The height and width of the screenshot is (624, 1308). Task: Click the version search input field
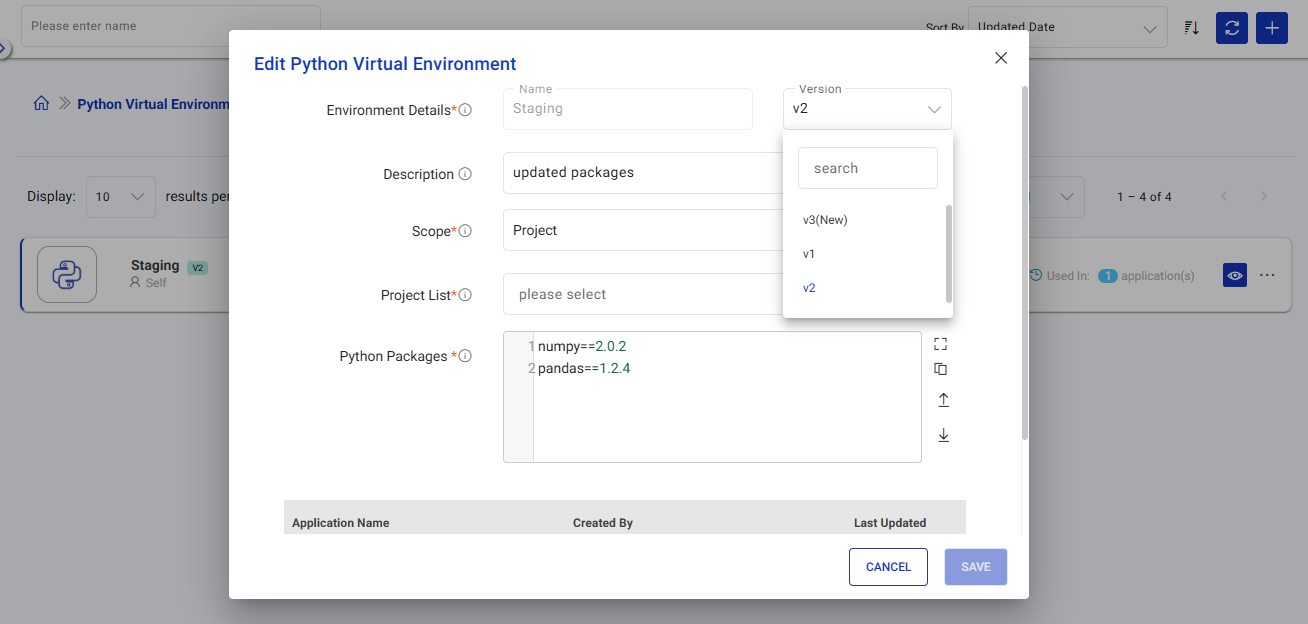click(867, 168)
